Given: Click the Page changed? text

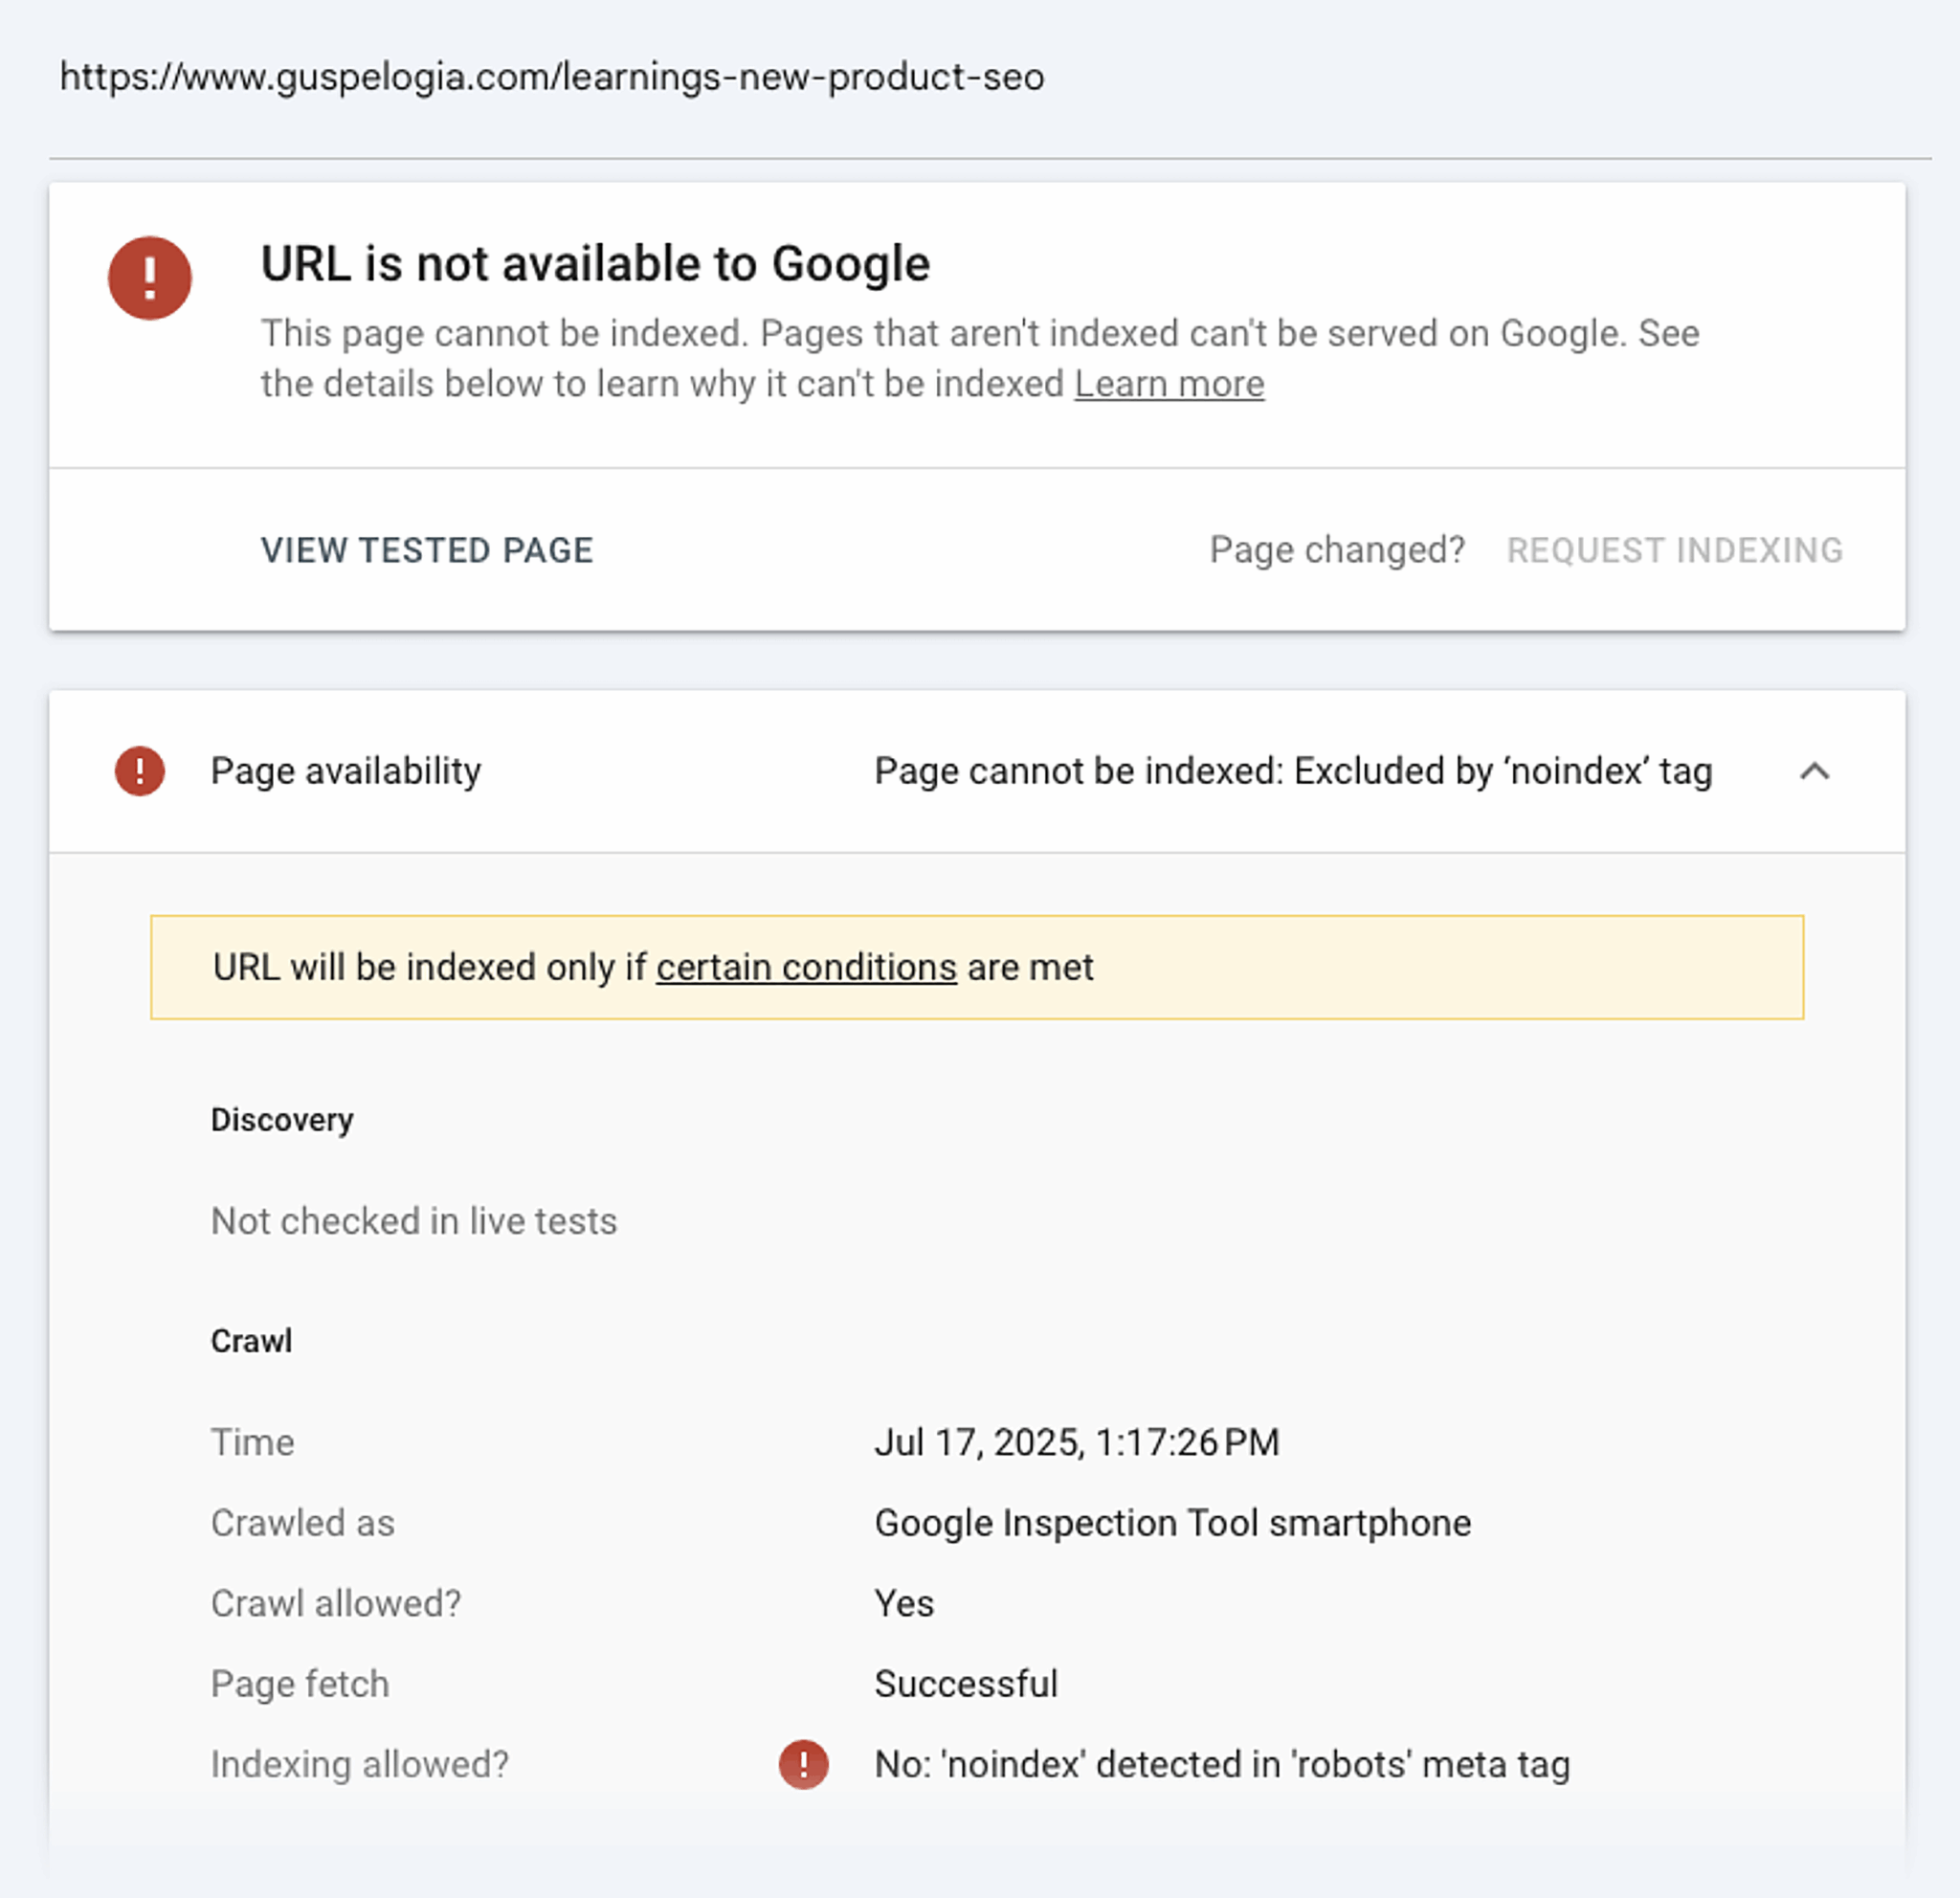Looking at the screenshot, I should [x=1336, y=550].
